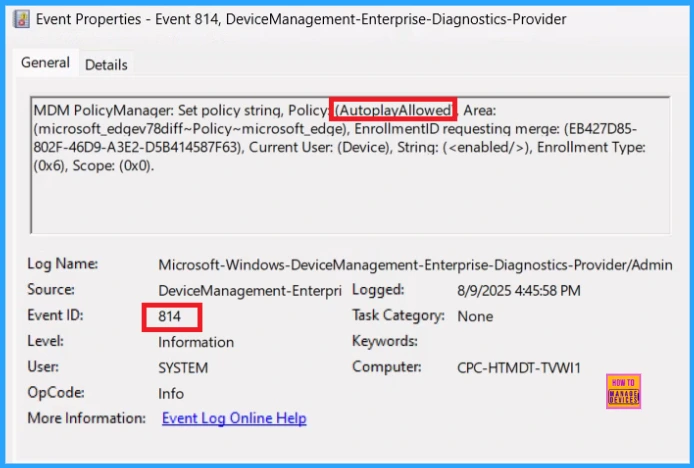694x468 pixels.
Task: Click the User value SYSTEM
Action: 183,367
